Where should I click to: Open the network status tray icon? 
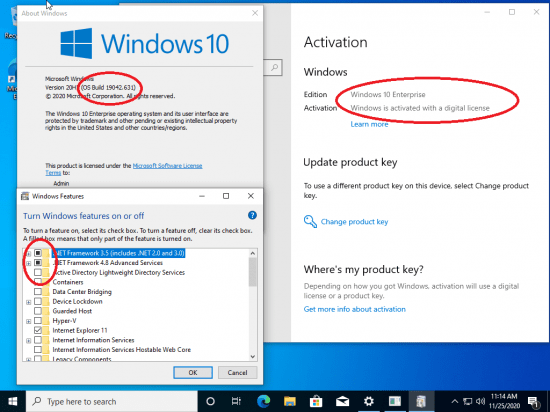click(x=467, y=401)
